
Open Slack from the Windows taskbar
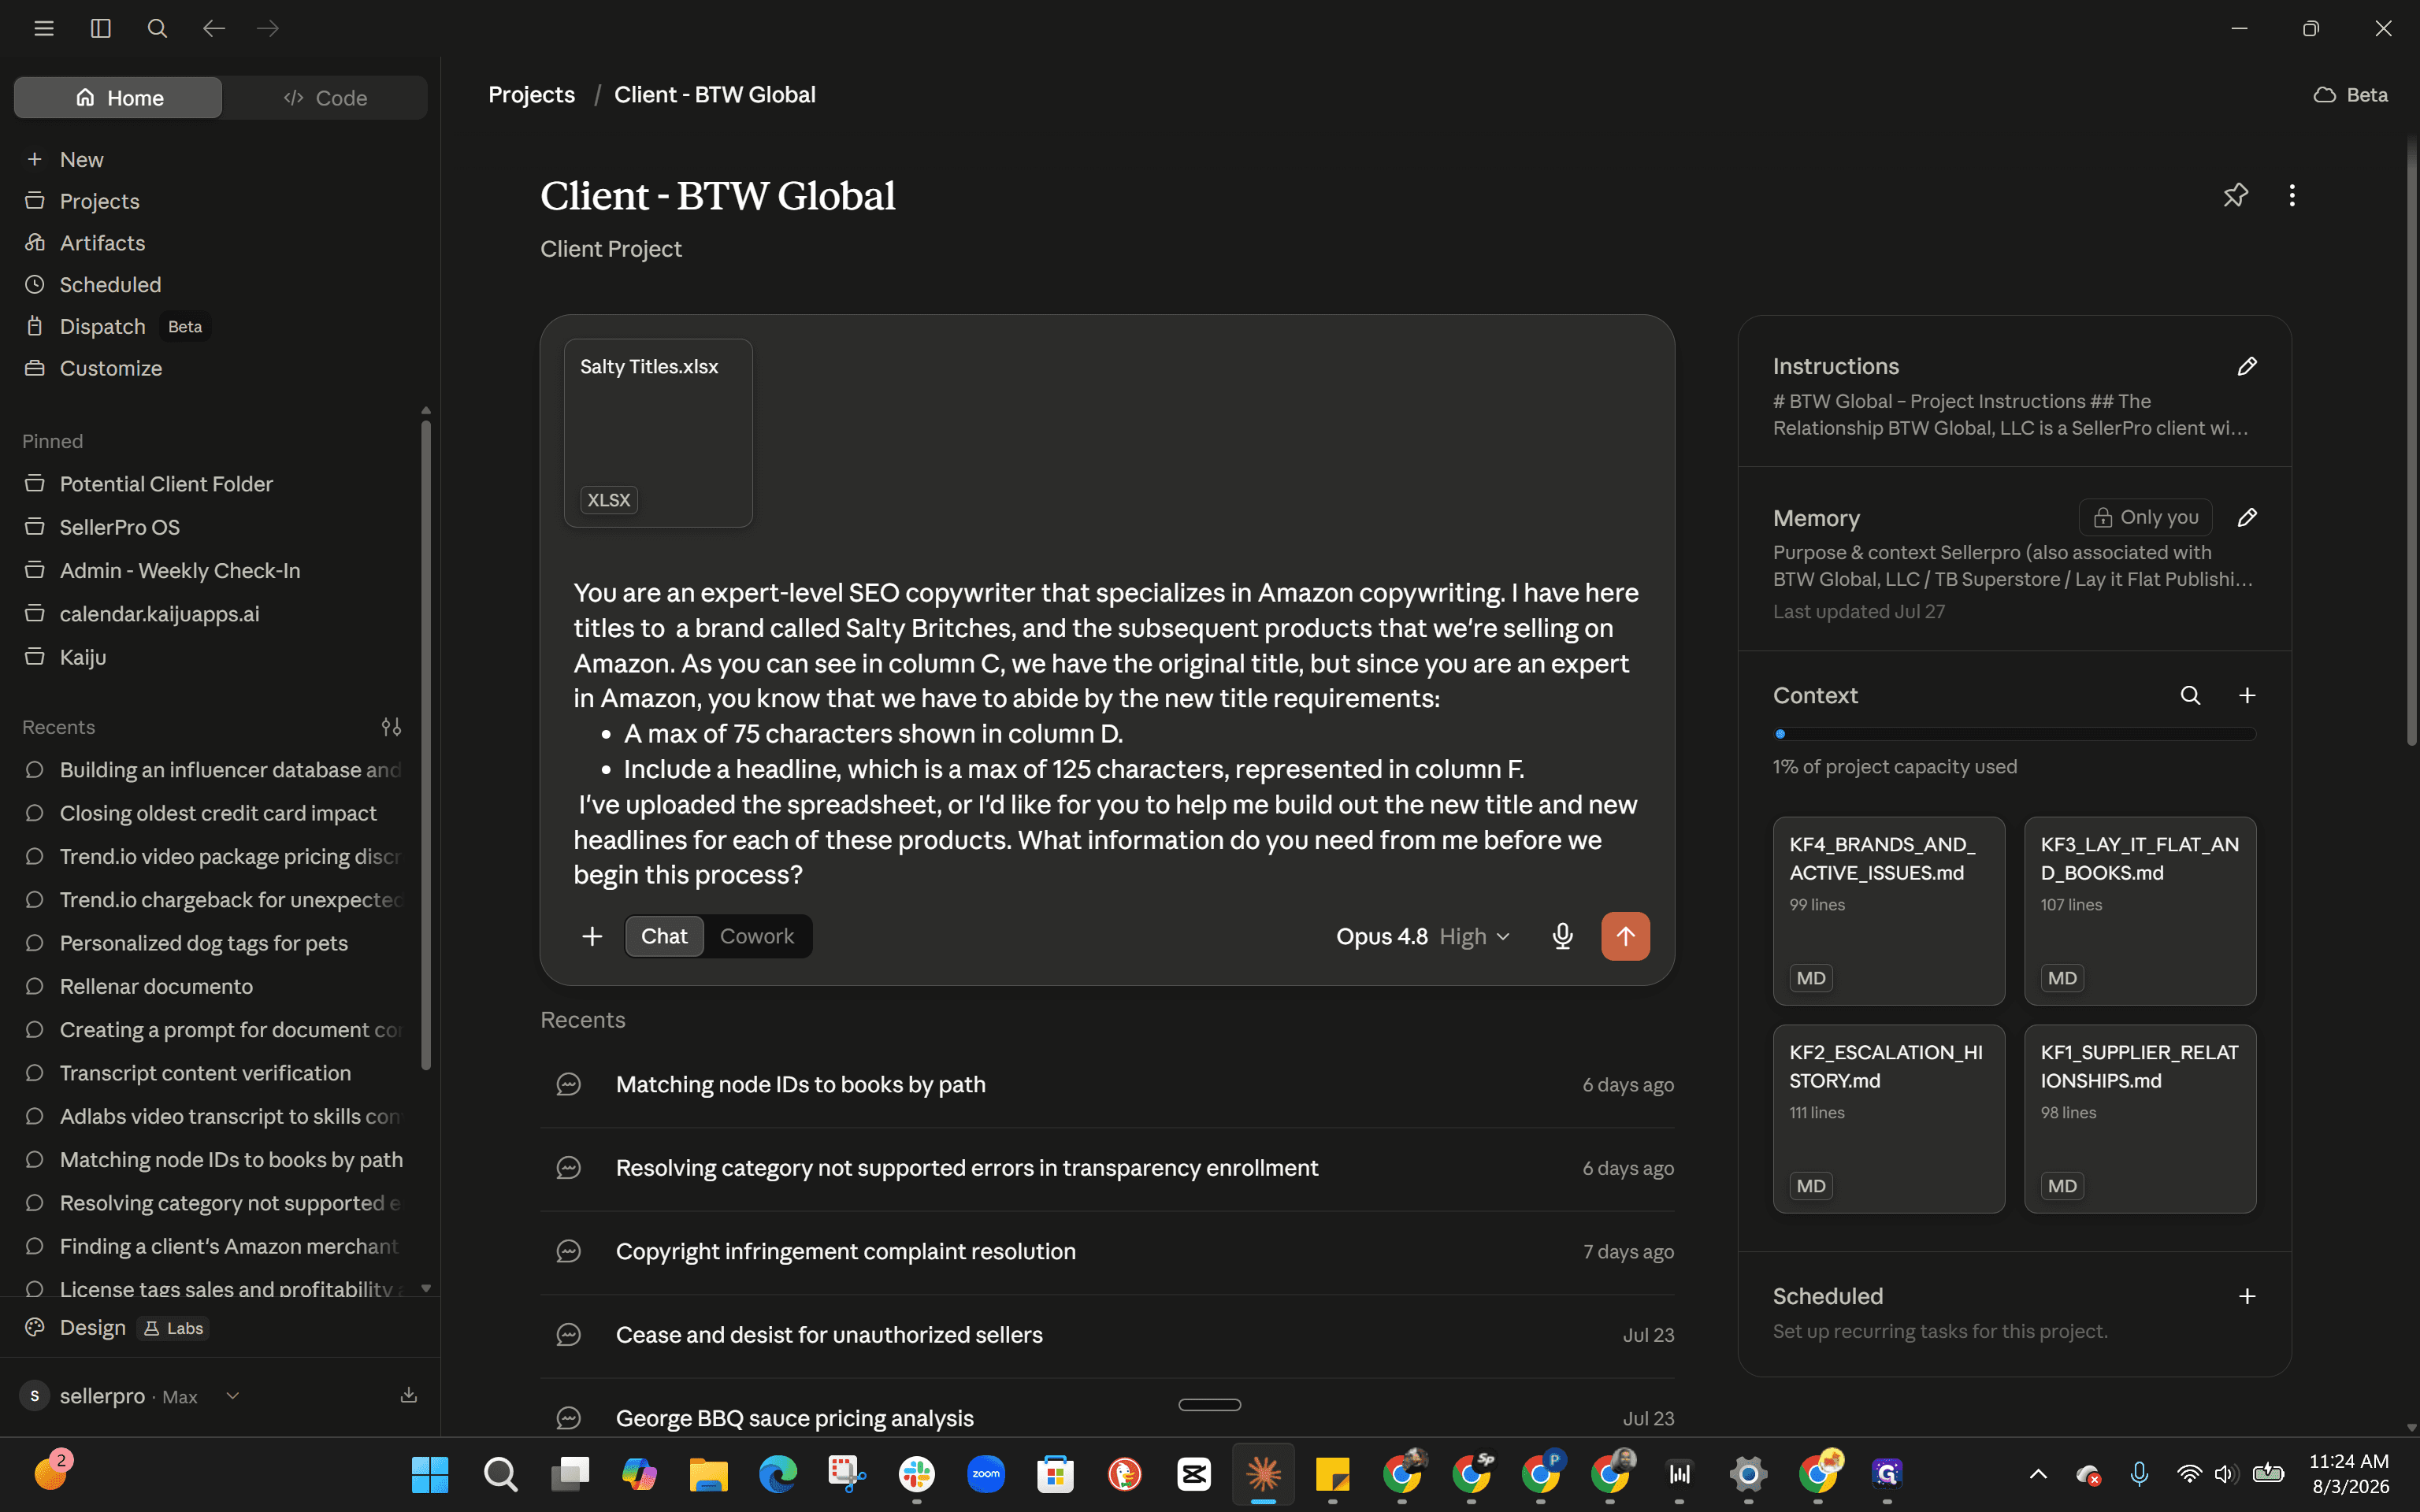916,1474
